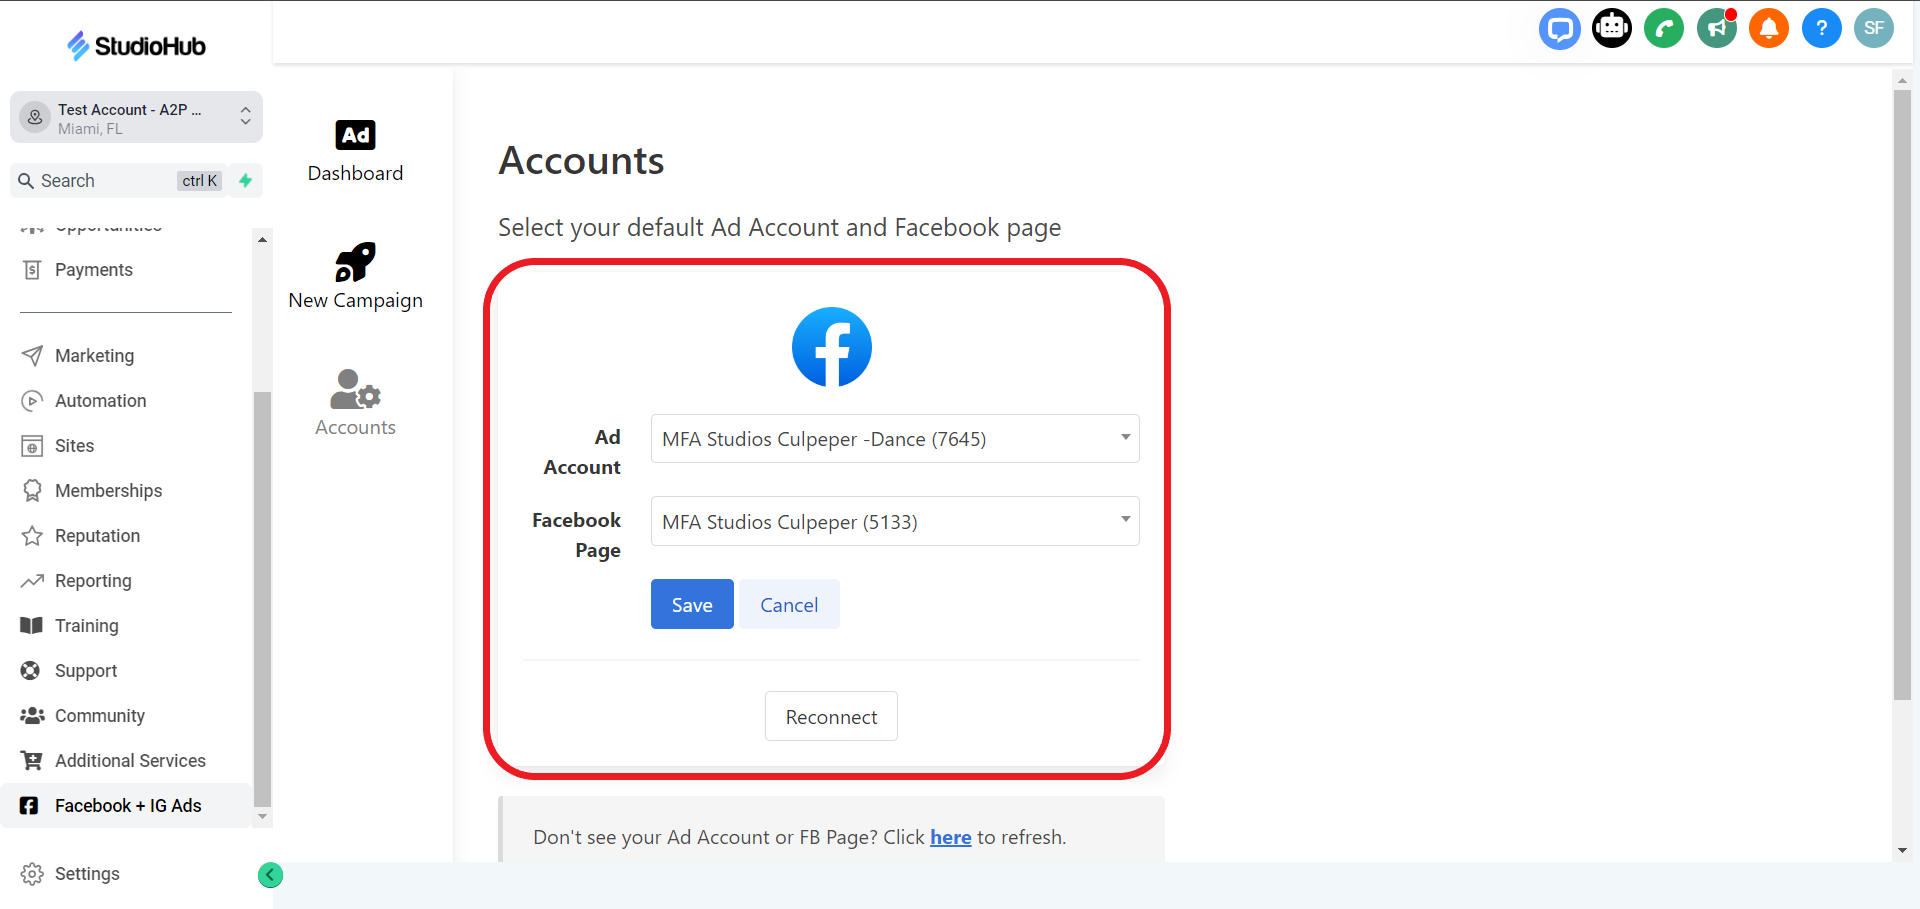This screenshot has width=1920, height=909.
Task: Click the Reconnect button
Action: [831, 716]
